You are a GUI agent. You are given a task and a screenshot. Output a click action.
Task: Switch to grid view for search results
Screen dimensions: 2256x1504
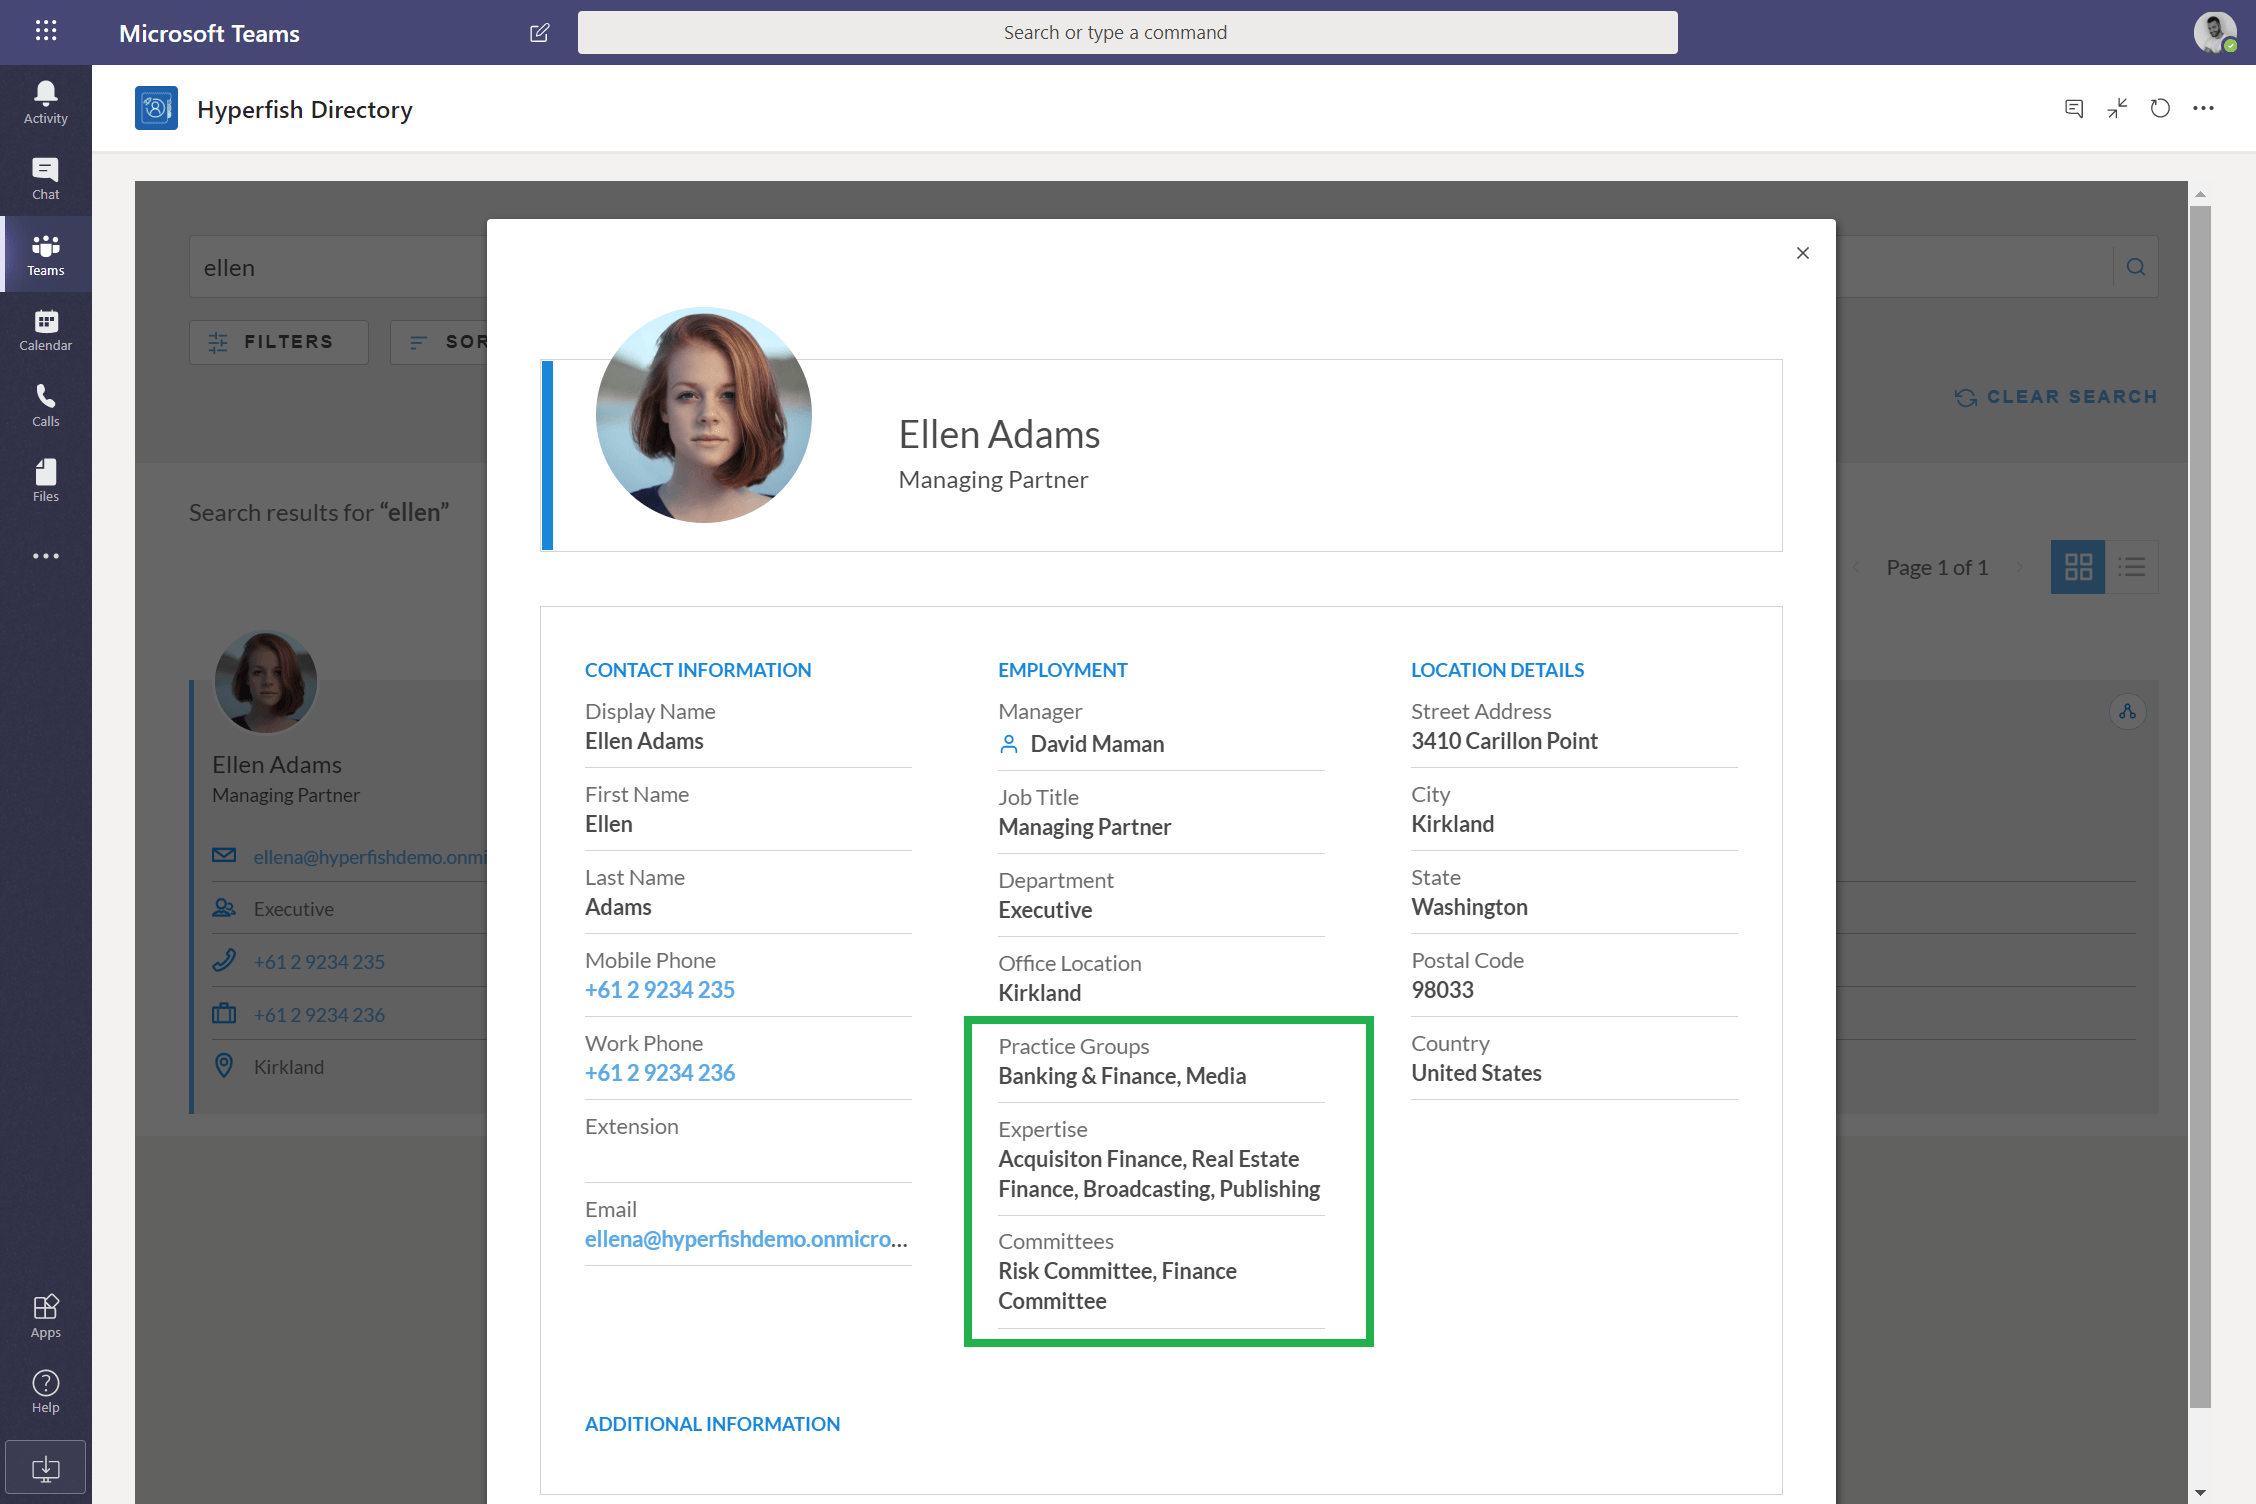point(2078,567)
